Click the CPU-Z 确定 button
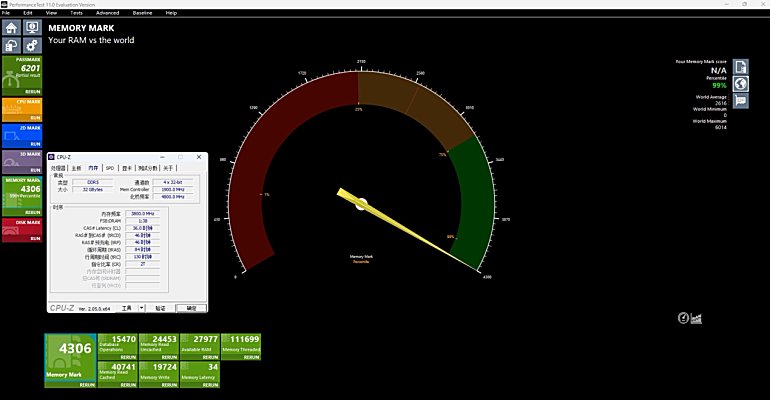The width and height of the screenshot is (770, 400). tap(192, 308)
